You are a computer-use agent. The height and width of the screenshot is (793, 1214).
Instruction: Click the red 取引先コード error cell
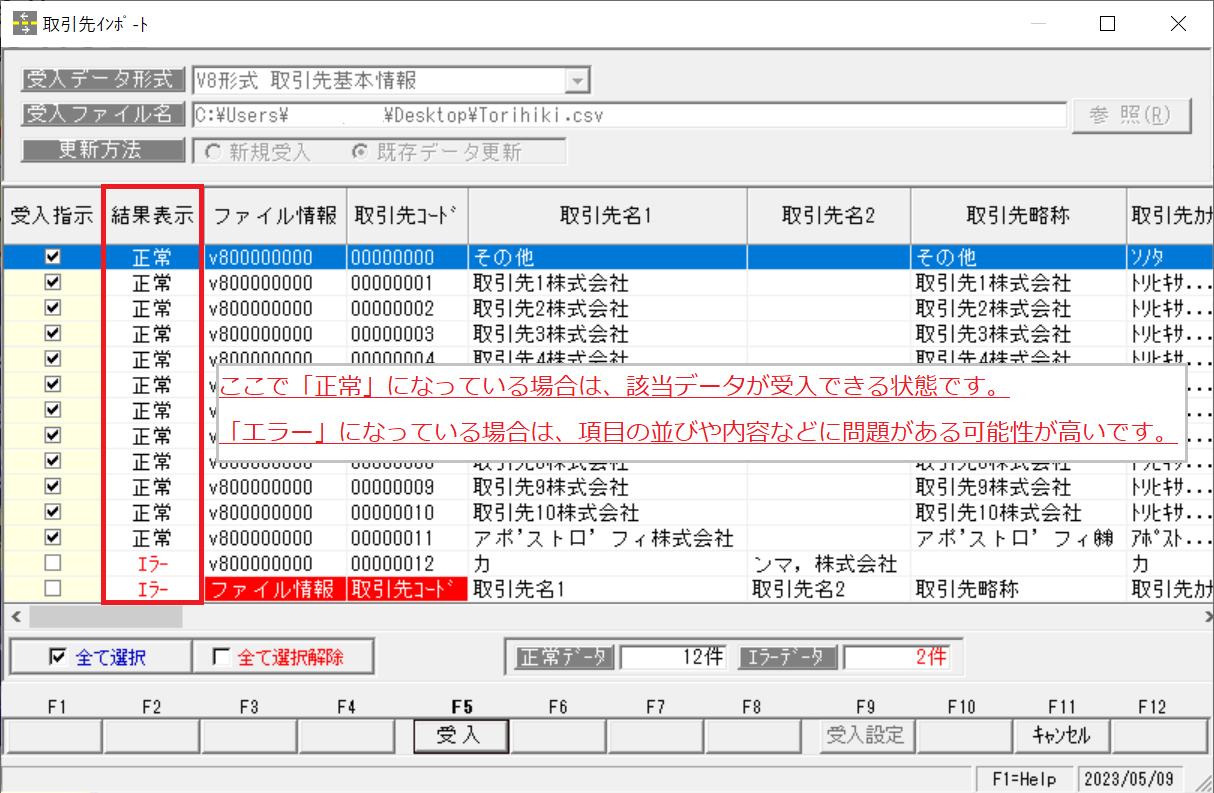pyautogui.click(x=407, y=589)
